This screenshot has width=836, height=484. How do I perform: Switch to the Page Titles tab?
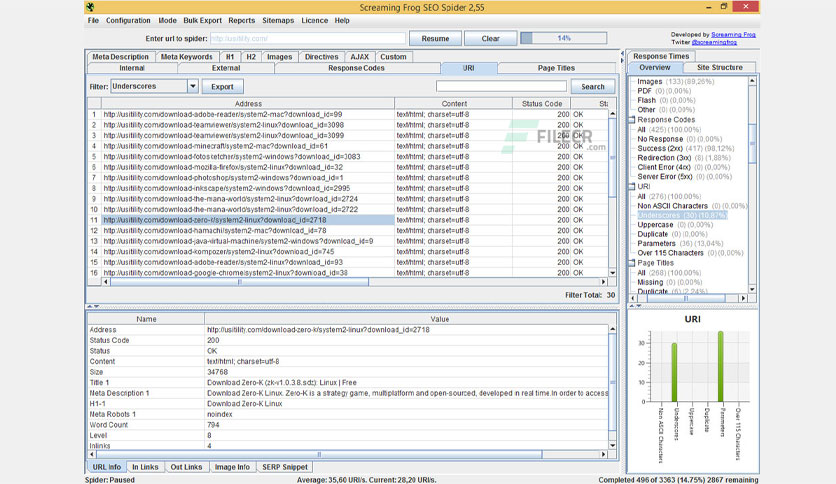pos(556,68)
